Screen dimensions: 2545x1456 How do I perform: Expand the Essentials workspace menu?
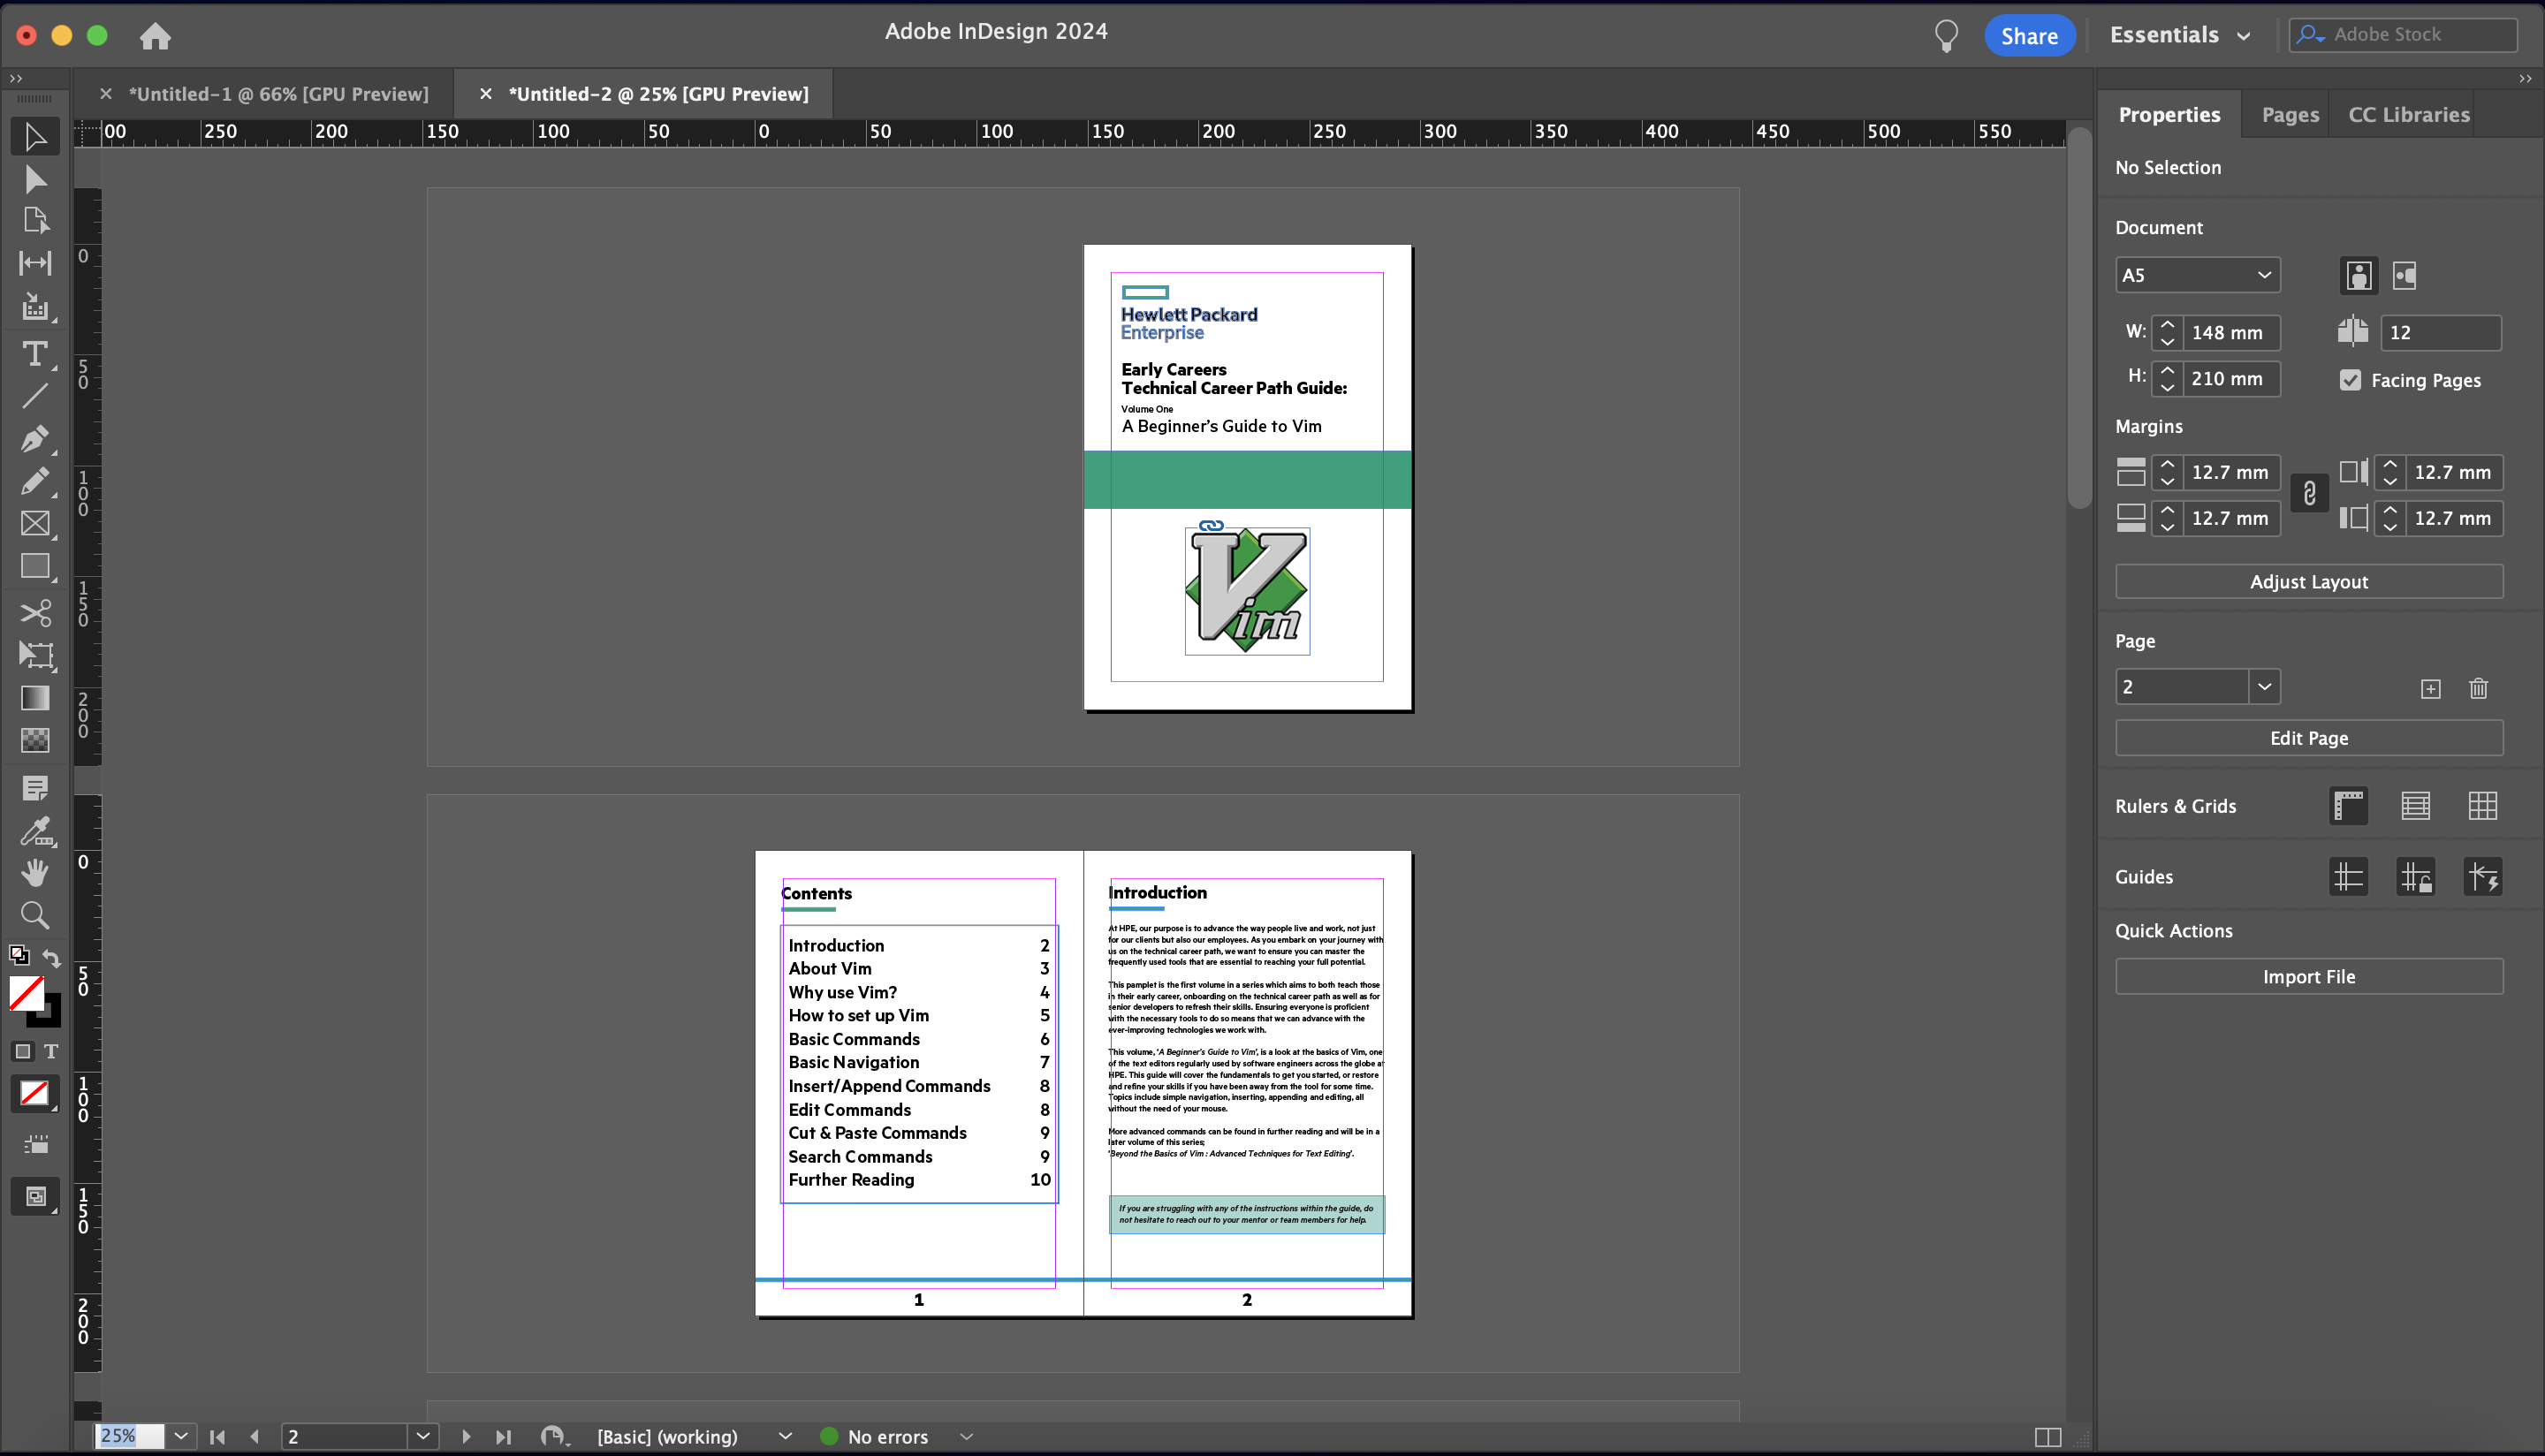click(2180, 35)
